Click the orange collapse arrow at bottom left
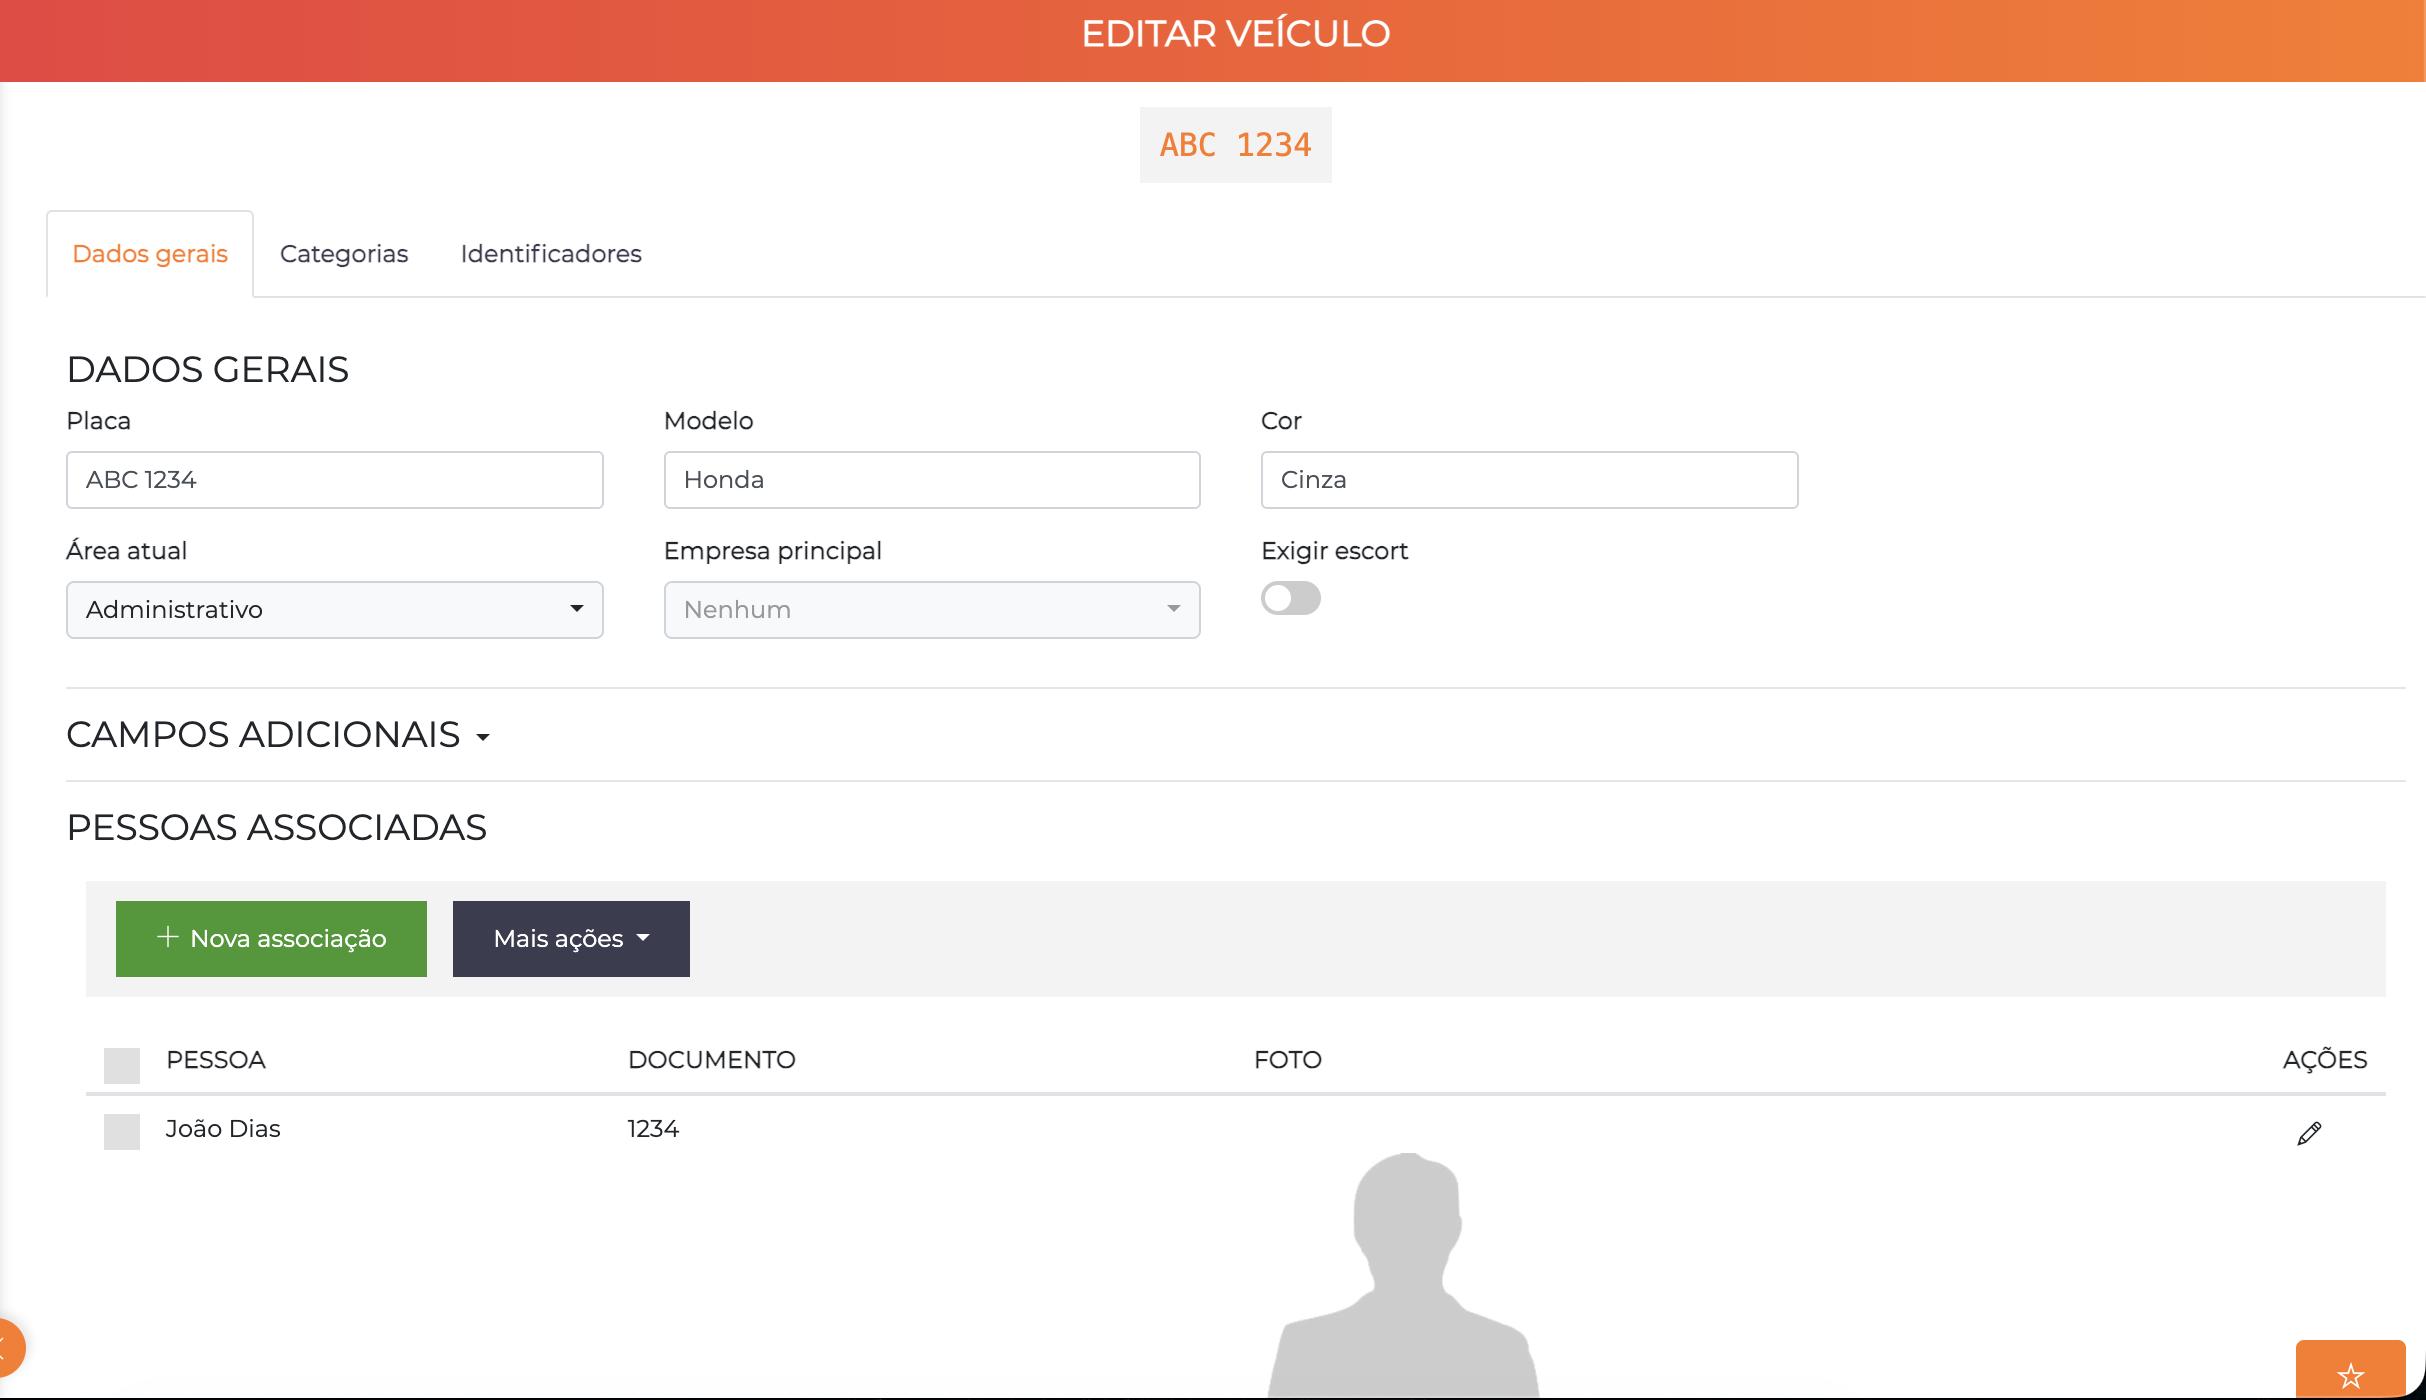2426x1400 pixels. 8,1347
